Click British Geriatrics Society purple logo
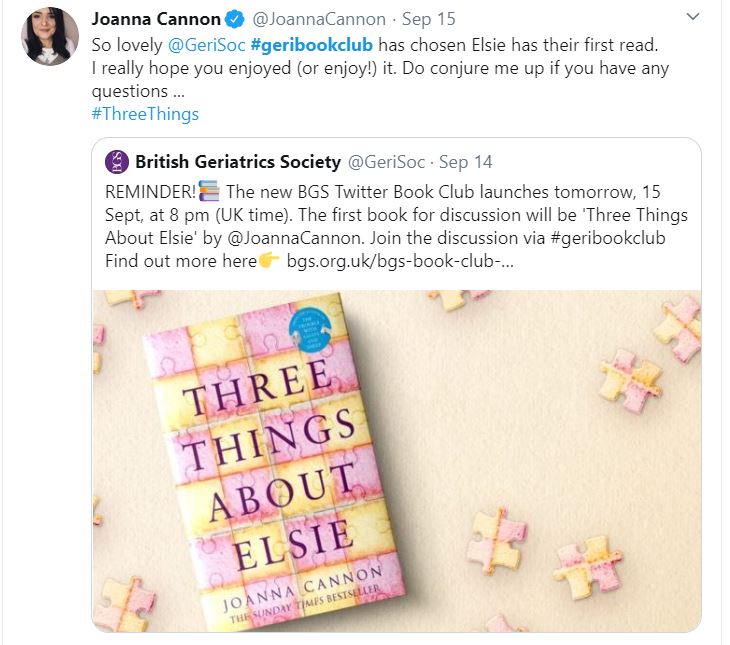This screenshot has height=645, width=730. click(x=118, y=162)
